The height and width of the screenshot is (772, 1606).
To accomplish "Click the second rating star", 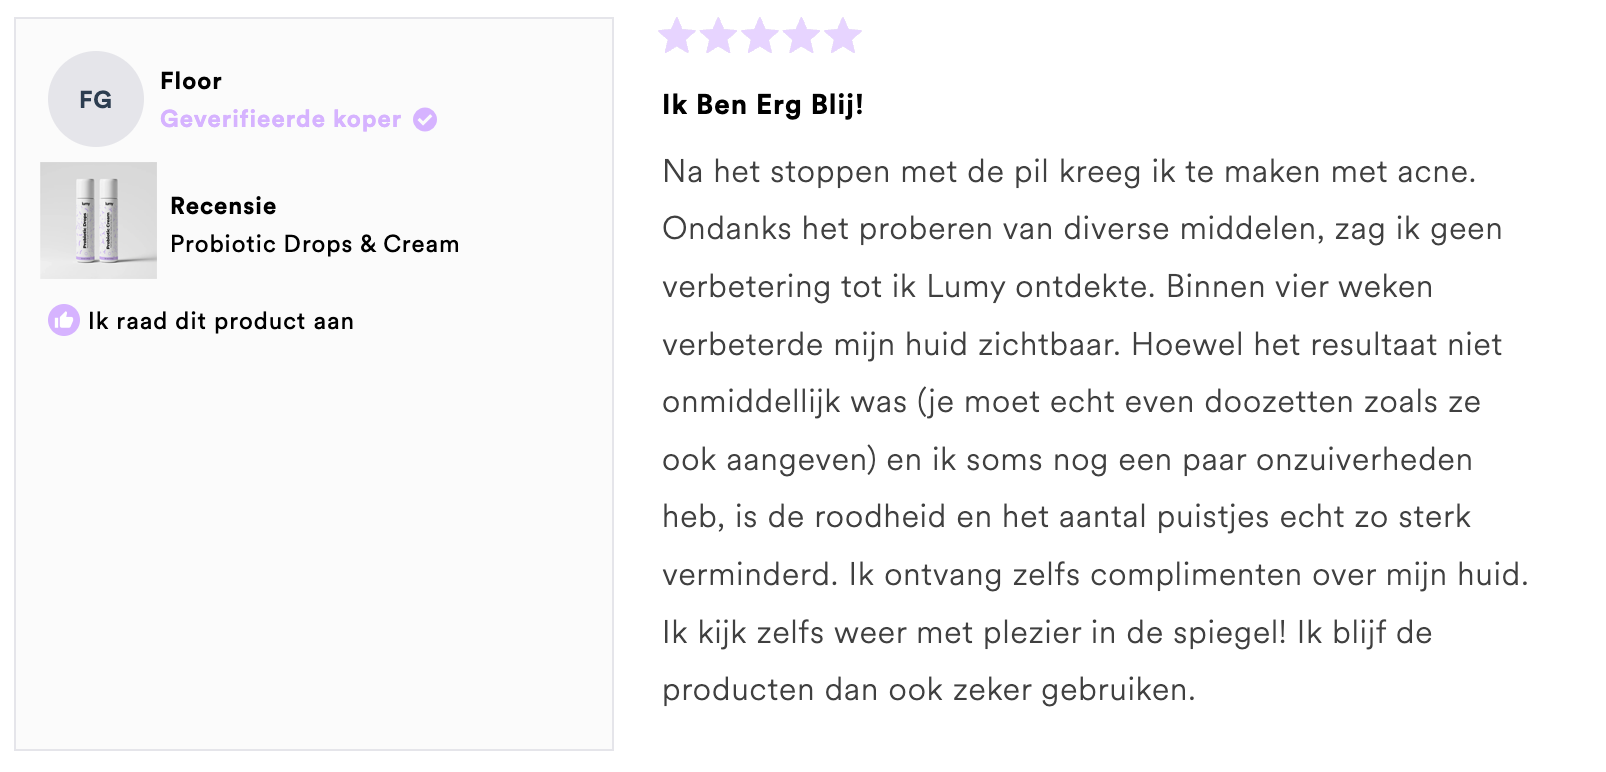I will [x=718, y=36].
